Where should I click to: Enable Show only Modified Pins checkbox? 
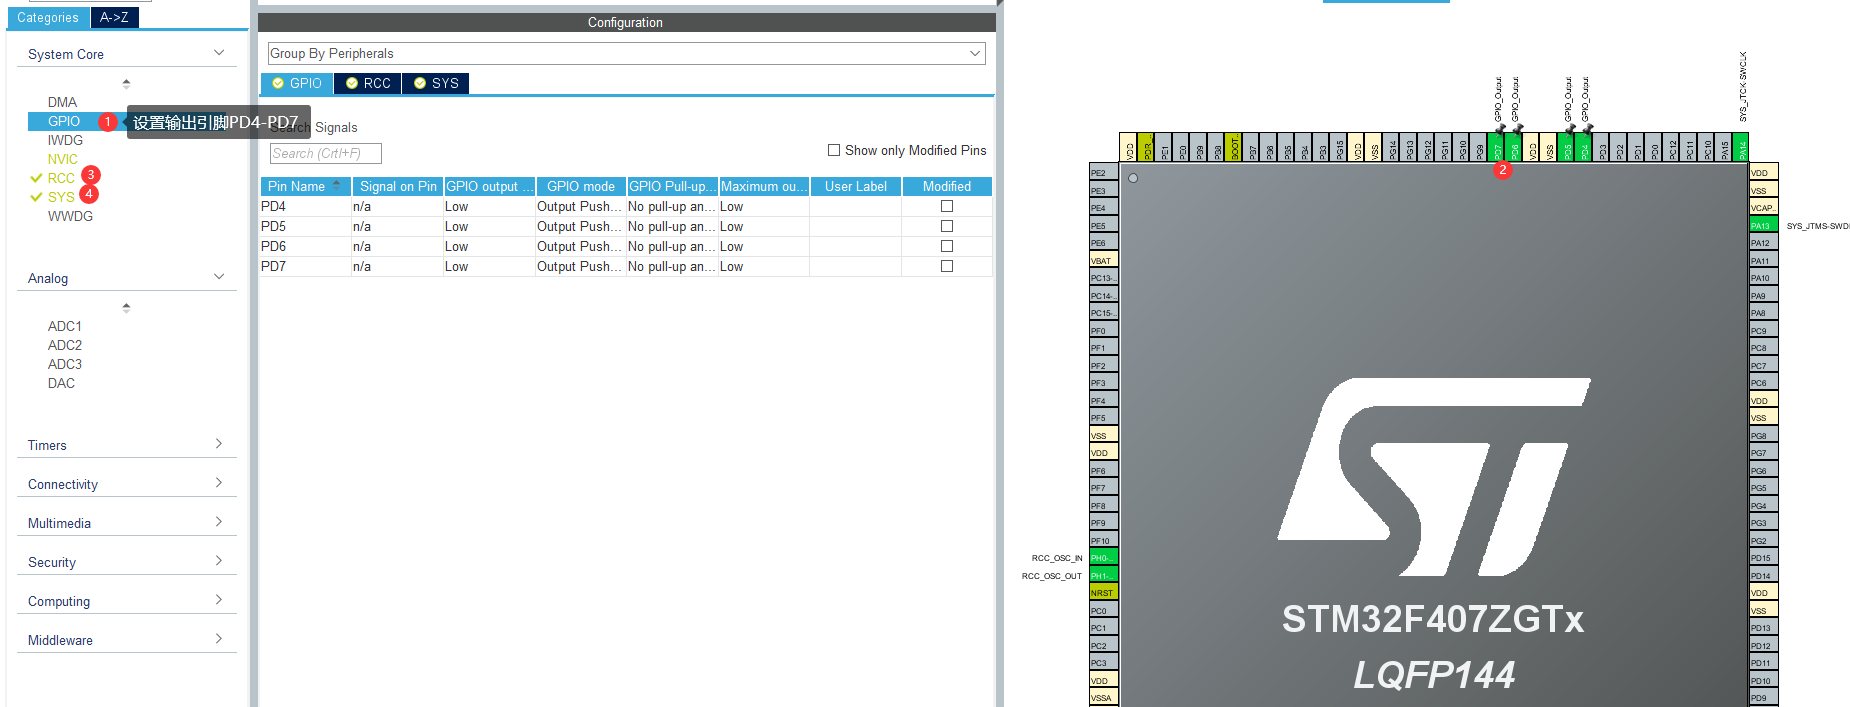point(834,150)
